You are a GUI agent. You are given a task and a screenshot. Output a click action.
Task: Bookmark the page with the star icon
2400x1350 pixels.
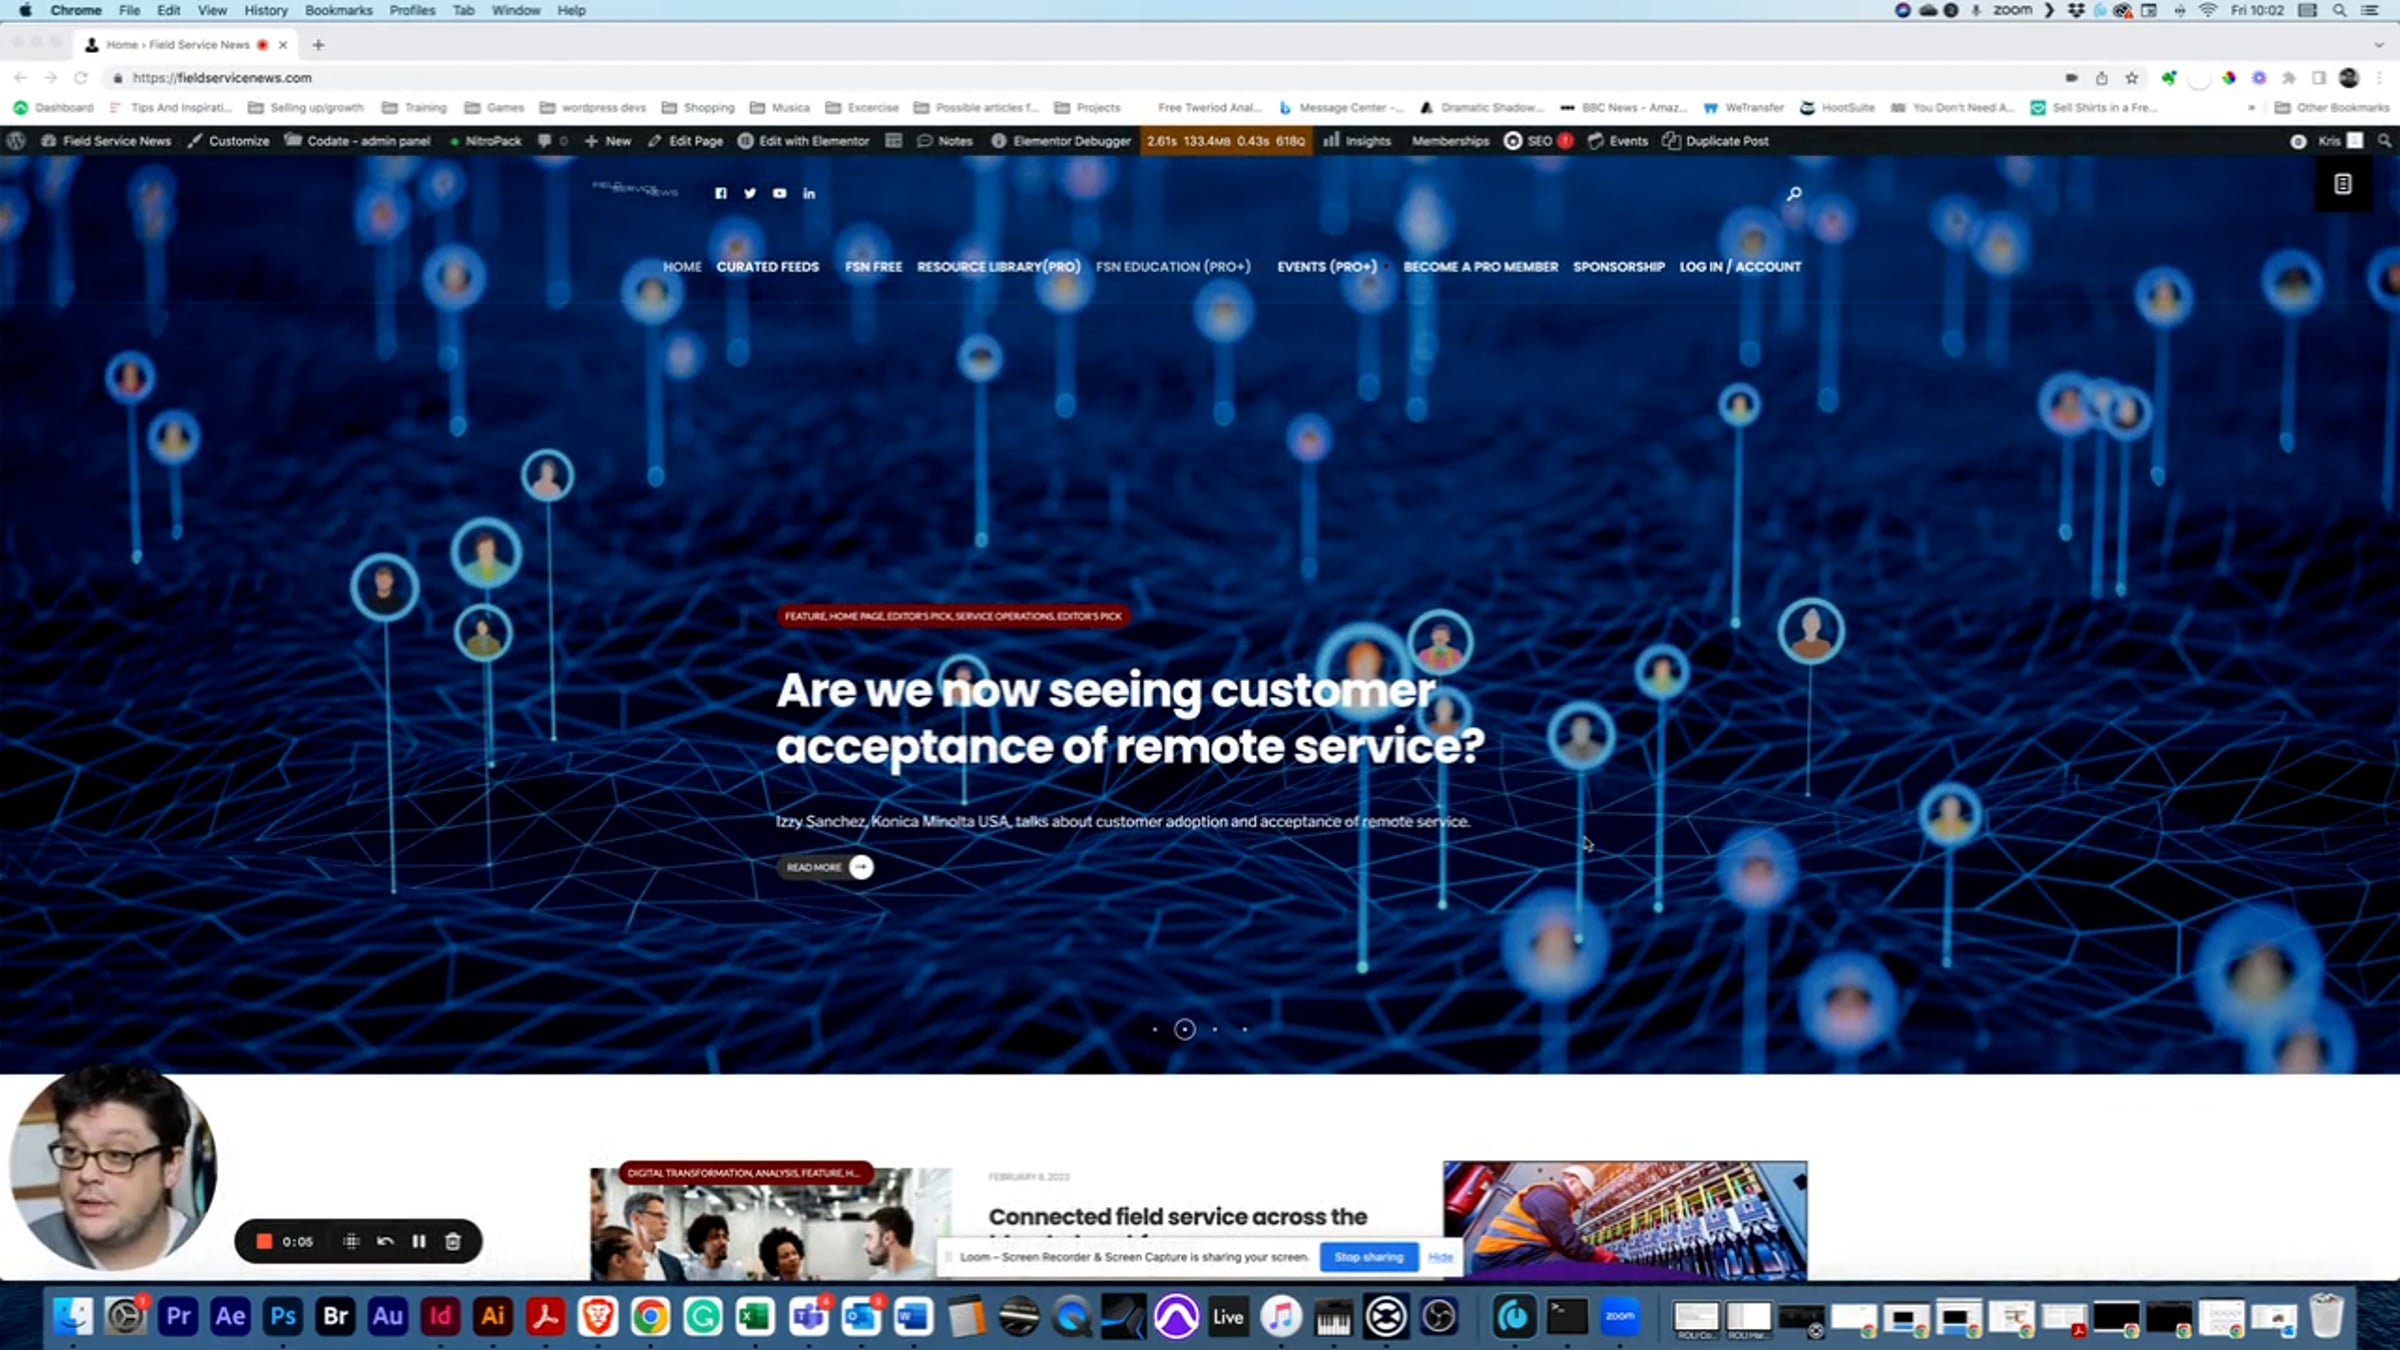[2132, 78]
